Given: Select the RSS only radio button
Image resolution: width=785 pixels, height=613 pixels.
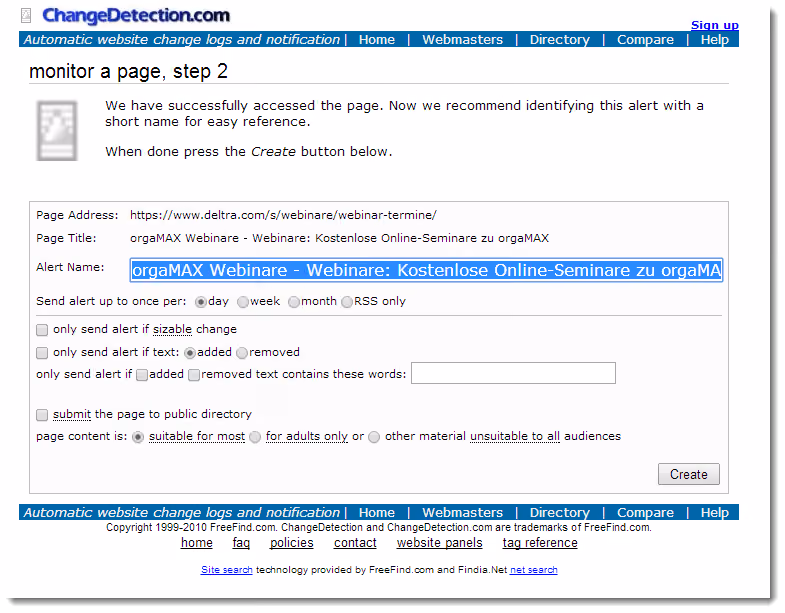Looking at the screenshot, I should [347, 302].
